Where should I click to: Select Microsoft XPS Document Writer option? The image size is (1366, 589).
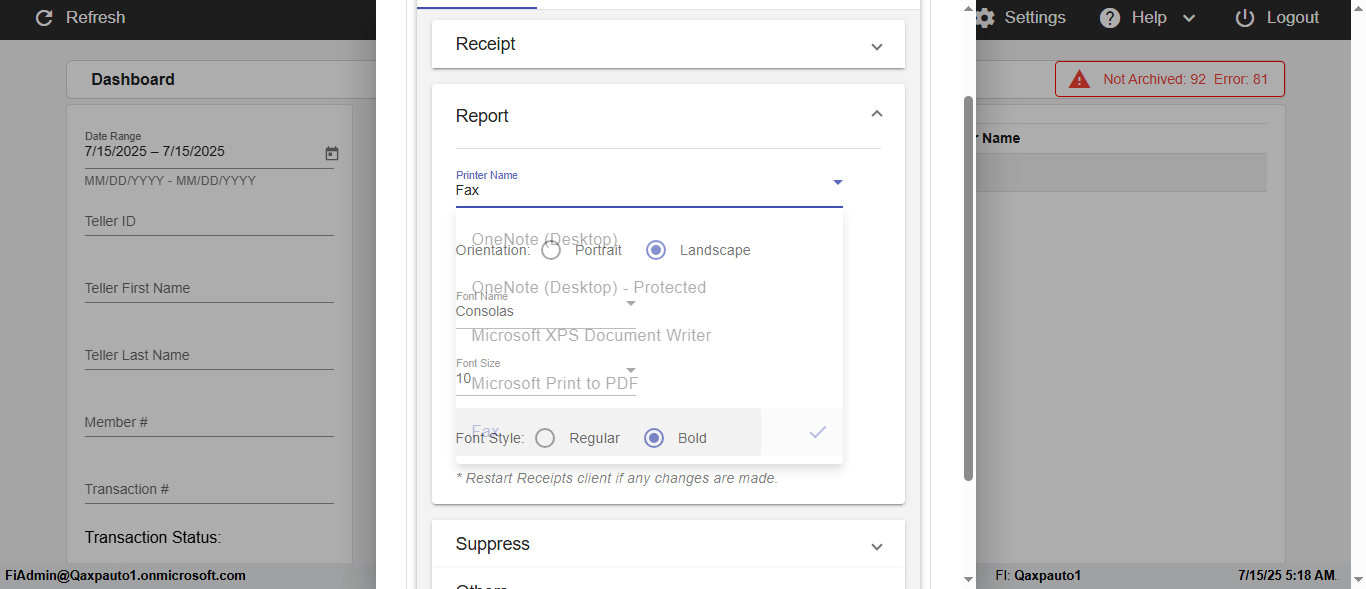coord(591,335)
